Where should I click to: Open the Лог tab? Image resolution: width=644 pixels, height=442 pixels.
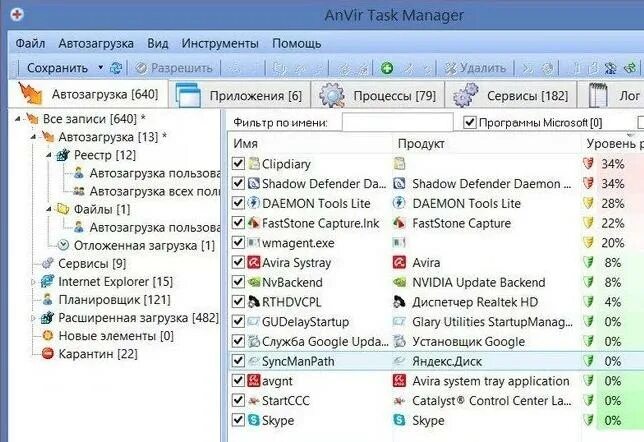coord(612,95)
